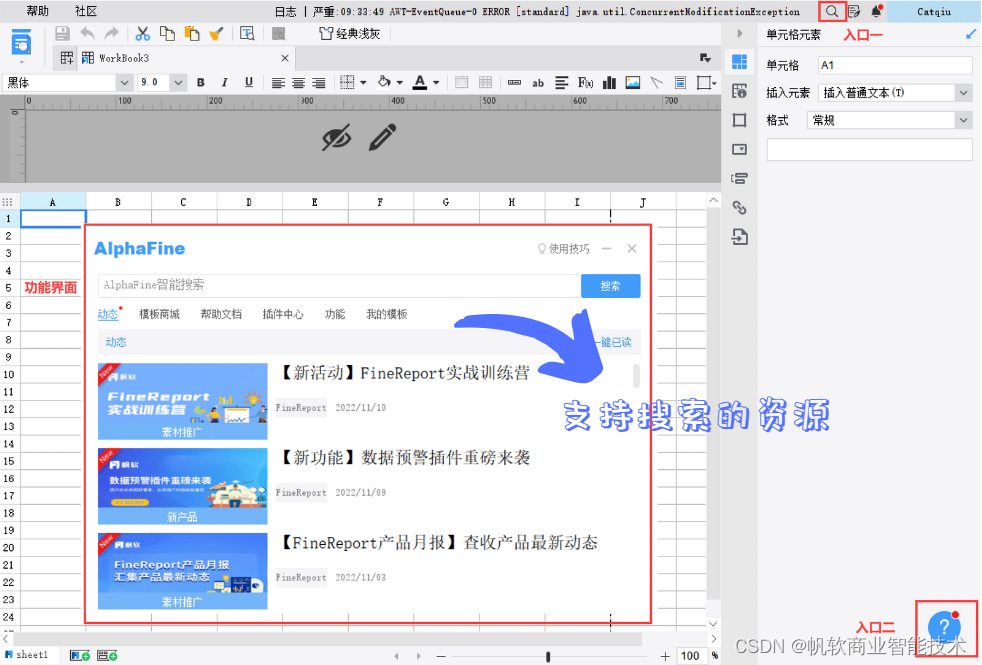Activate the format painter brush
Viewport: 982px width, 665px height.
(x=216, y=34)
